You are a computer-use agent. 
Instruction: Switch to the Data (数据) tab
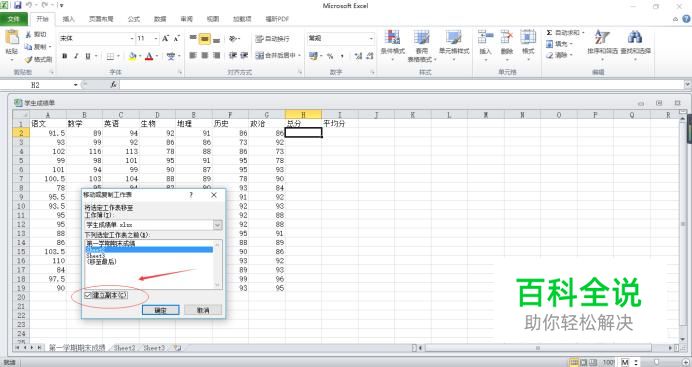click(x=160, y=19)
